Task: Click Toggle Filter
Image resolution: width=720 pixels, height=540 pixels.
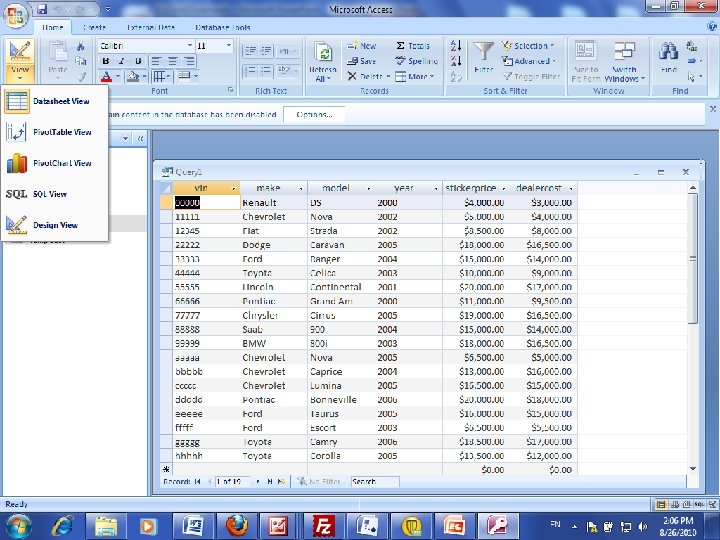Action: click(531, 77)
